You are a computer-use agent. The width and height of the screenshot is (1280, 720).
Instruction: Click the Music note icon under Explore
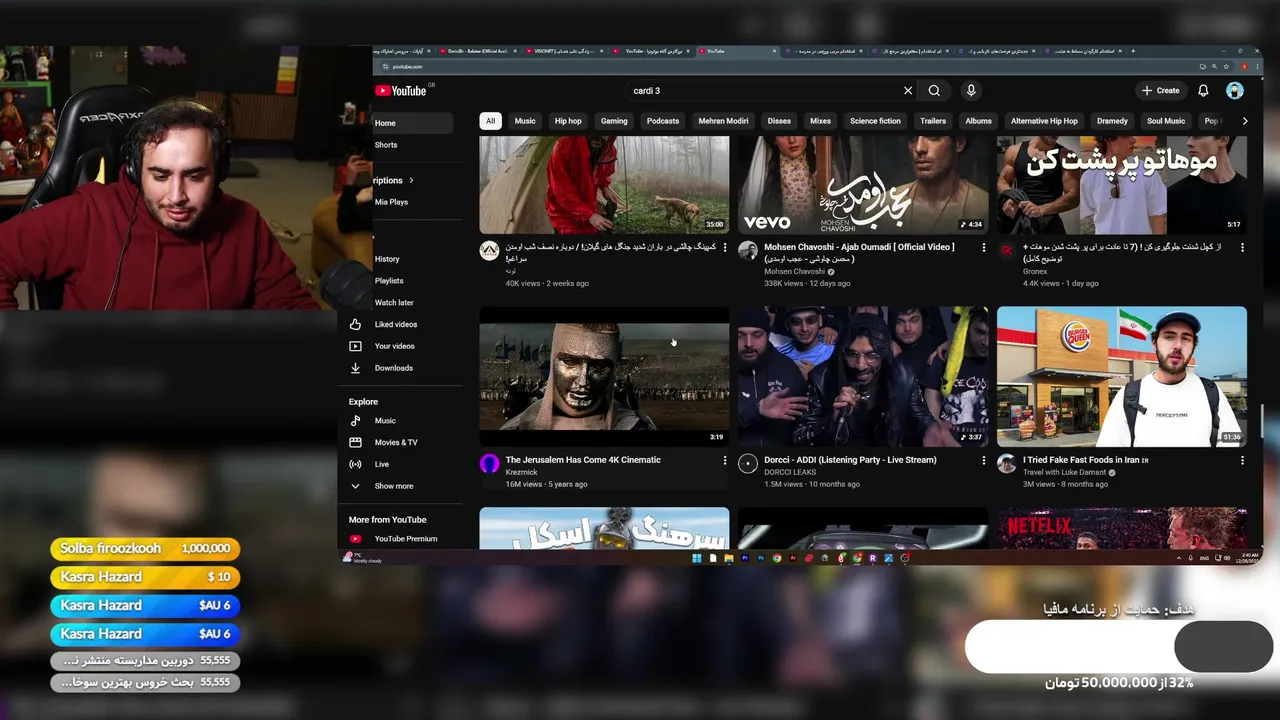(355, 421)
